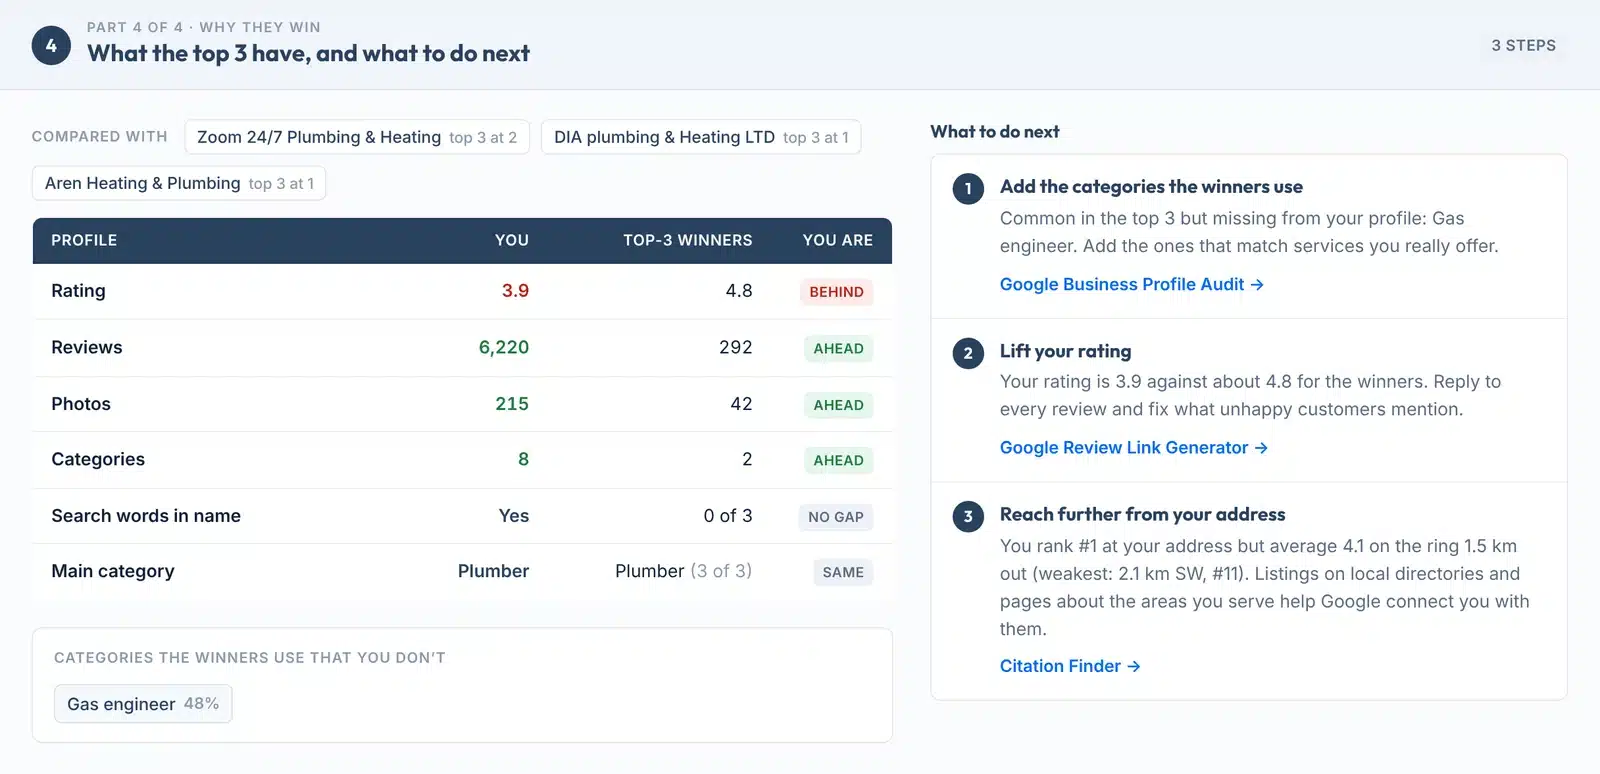Click your rating value 3.9
Image resolution: width=1600 pixels, height=774 pixels.
click(515, 291)
